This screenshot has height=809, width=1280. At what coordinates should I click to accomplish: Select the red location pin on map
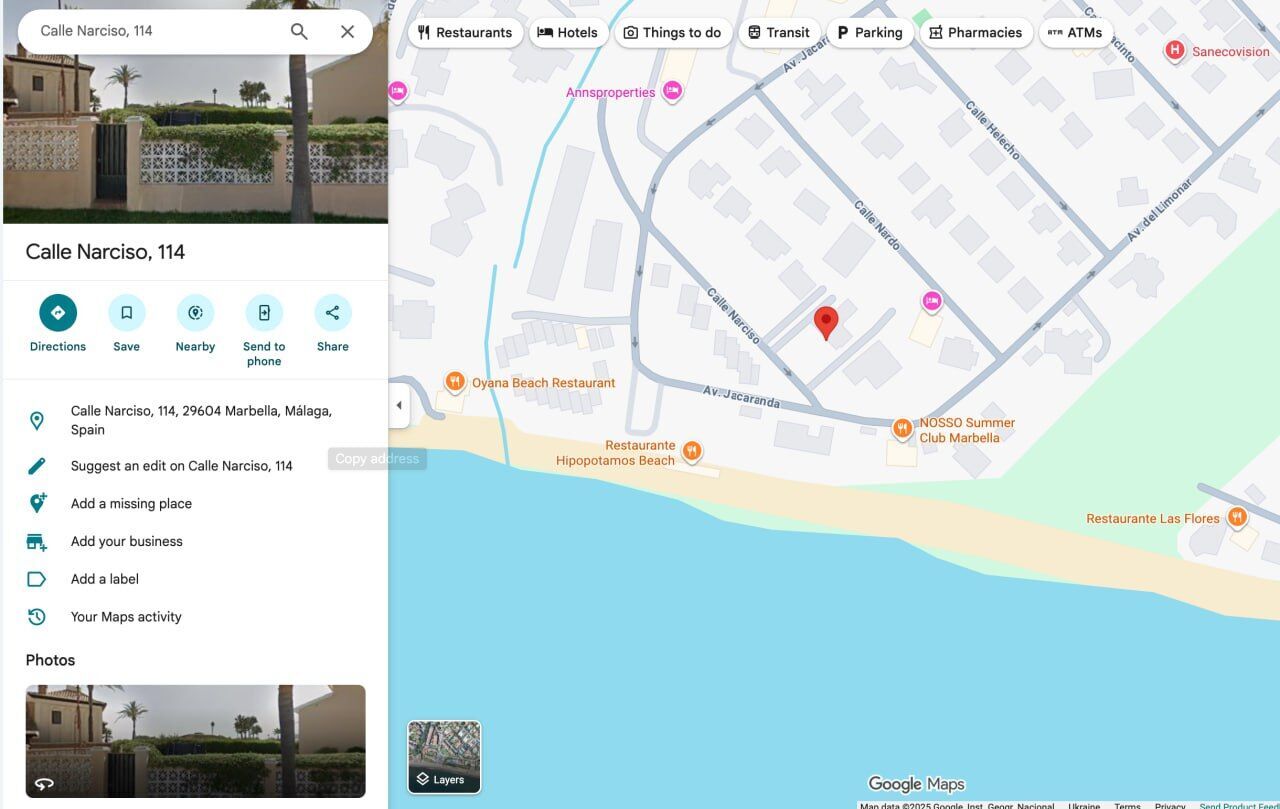click(826, 324)
